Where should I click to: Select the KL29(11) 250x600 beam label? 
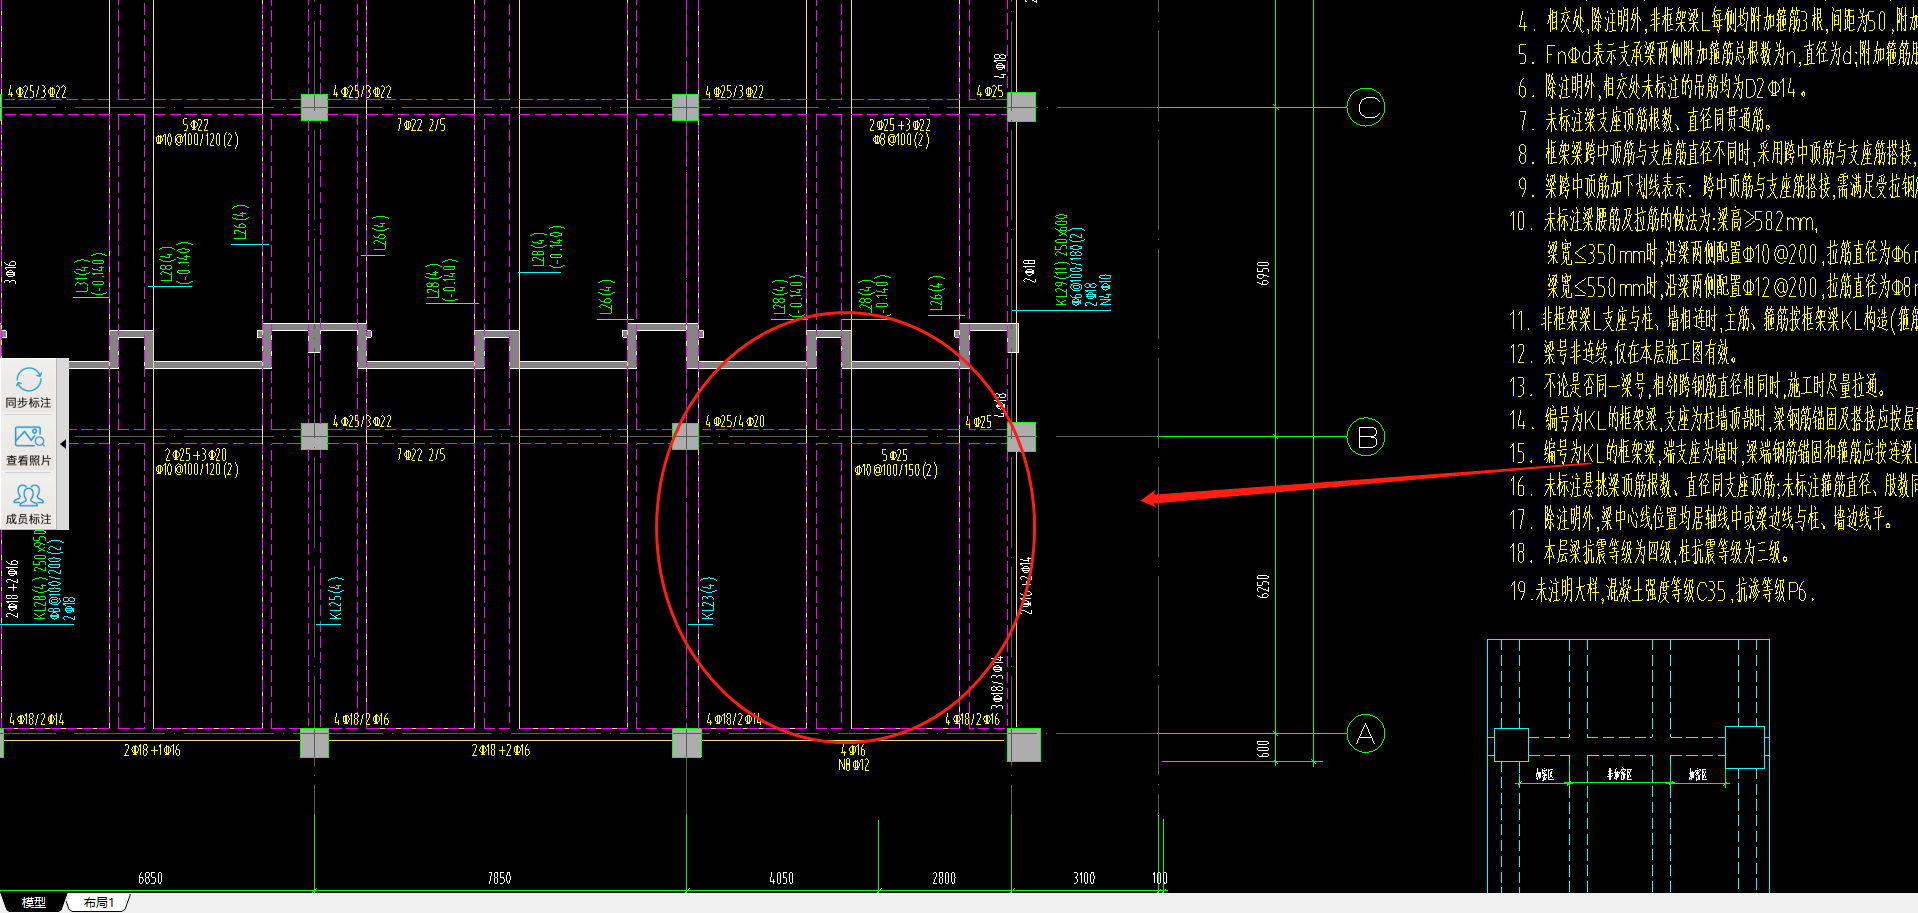point(1061,260)
